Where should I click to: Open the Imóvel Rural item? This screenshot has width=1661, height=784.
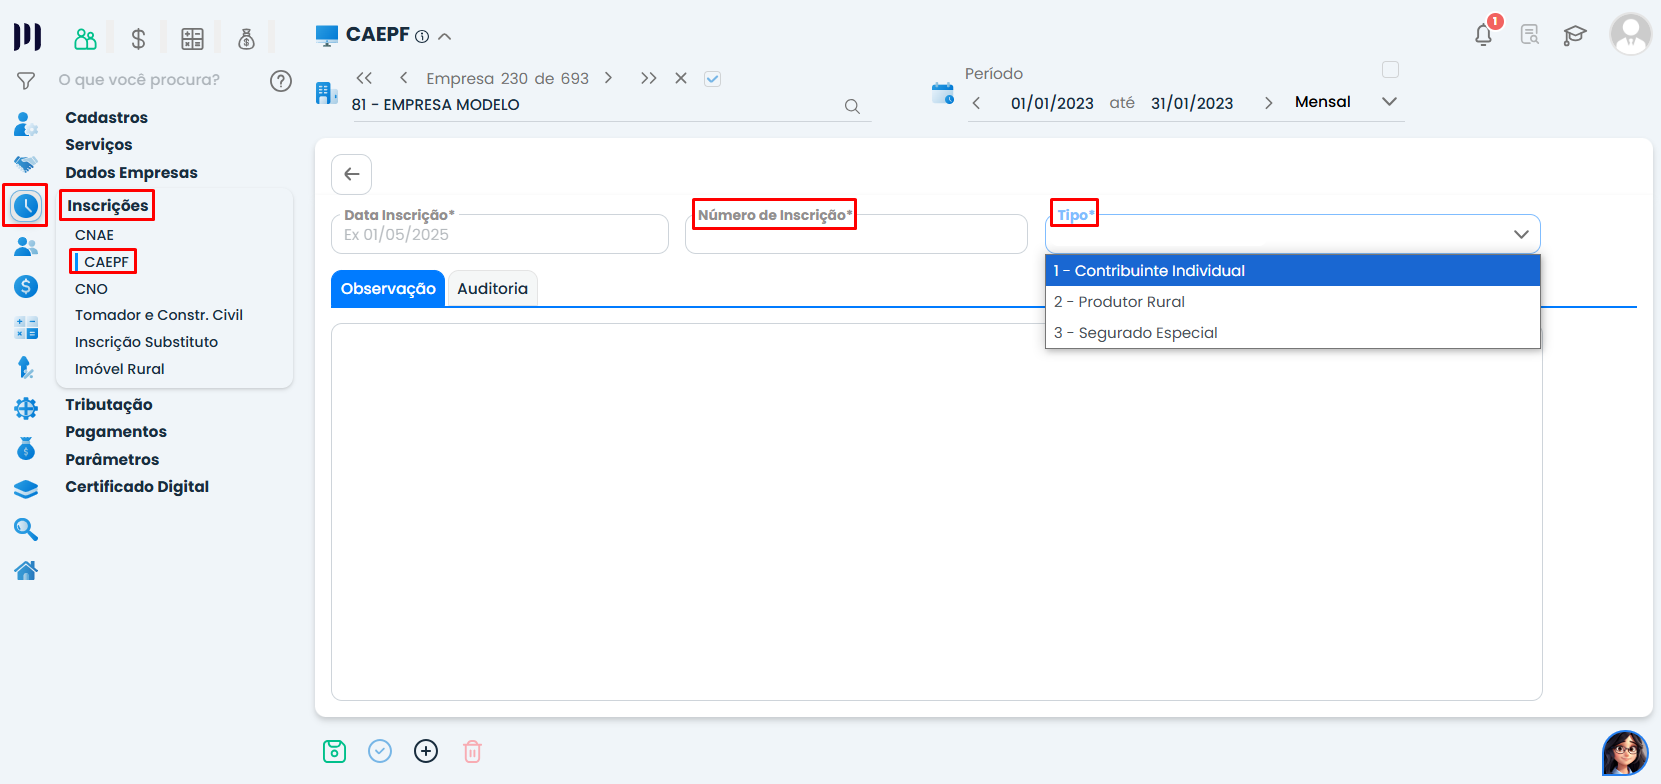120,369
